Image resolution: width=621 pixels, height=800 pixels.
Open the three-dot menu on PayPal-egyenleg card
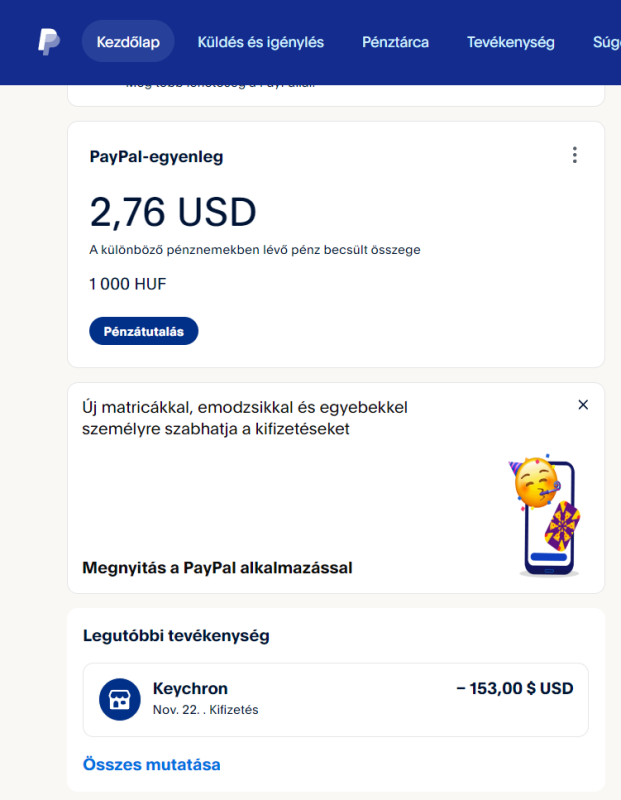574,155
